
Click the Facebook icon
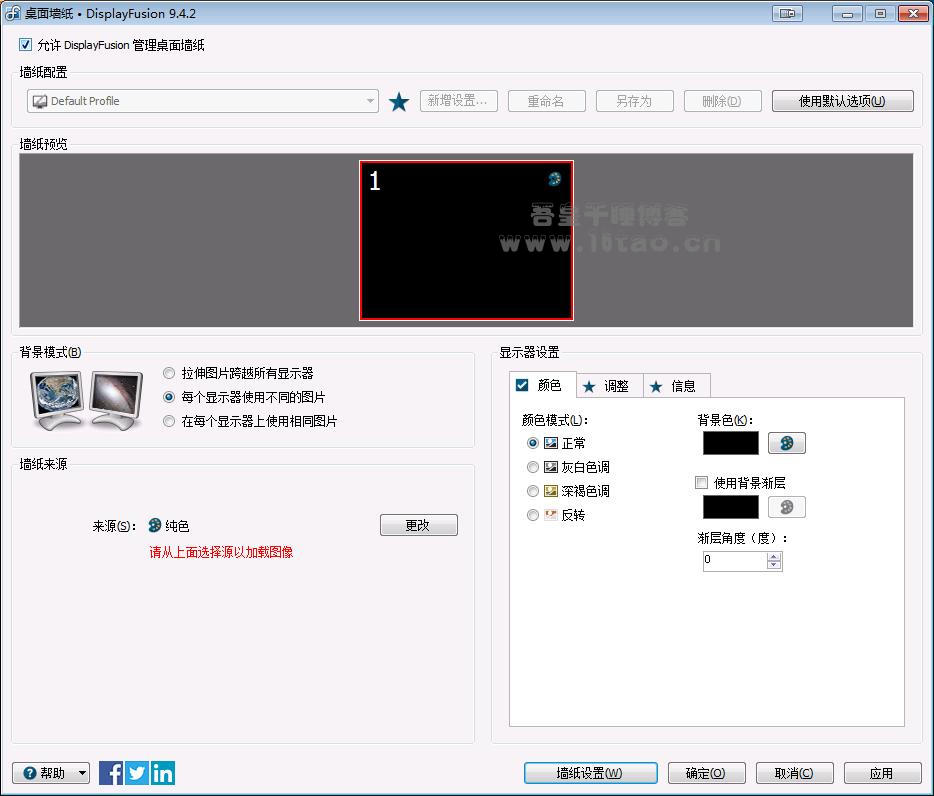click(x=111, y=773)
